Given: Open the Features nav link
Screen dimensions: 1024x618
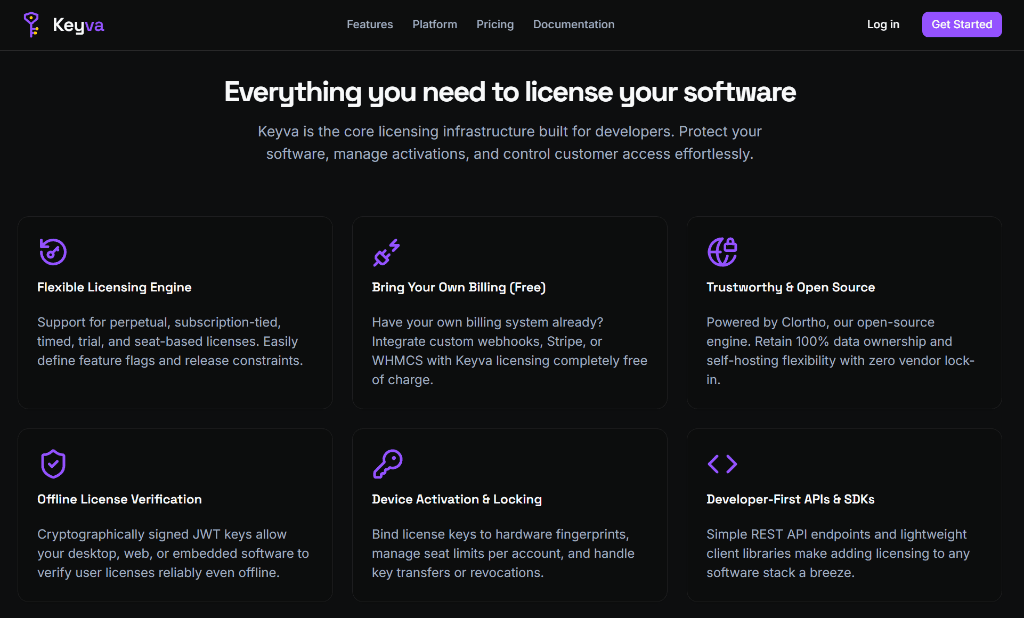Looking at the screenshot, I should [x=370, y=24].
